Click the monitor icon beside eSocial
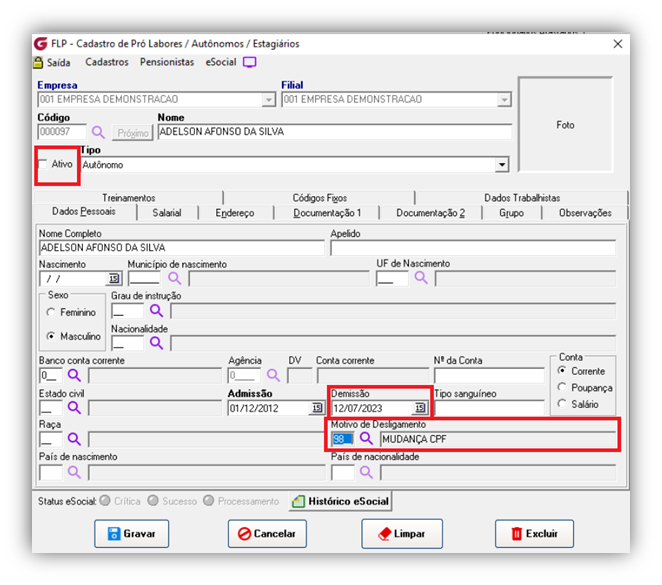Image resolution: width=662 pixels, height=585 pixels. click(x=250, y=62)
